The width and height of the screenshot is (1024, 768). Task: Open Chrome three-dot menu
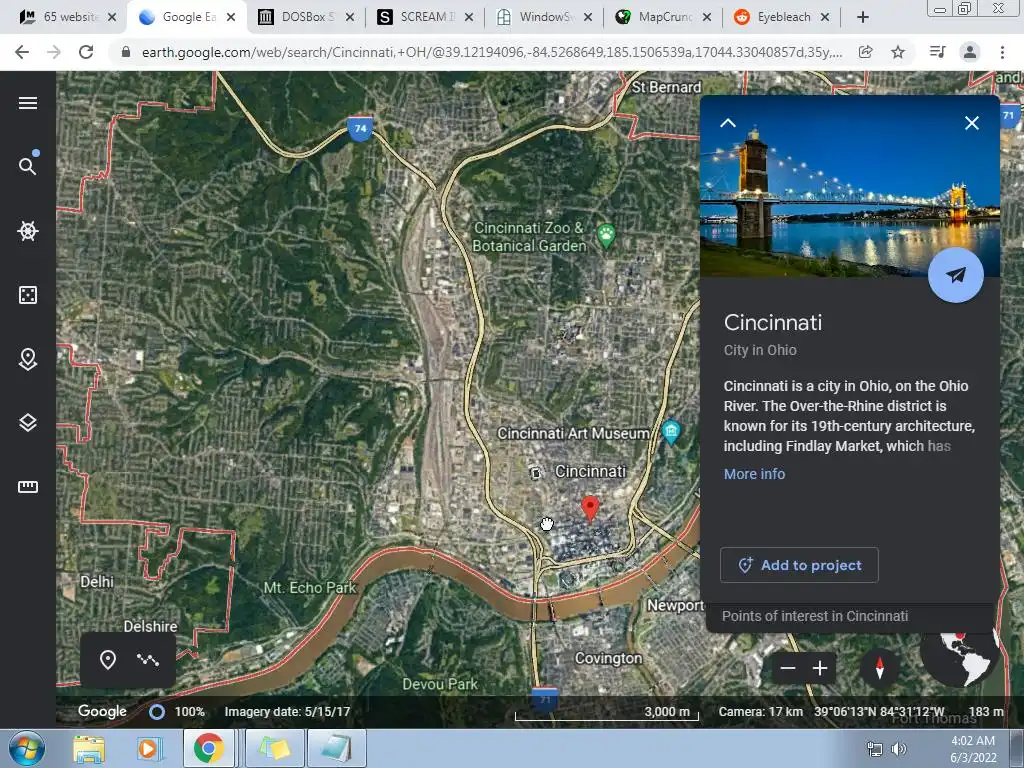pyautogui.click(x=1002, y=52)
